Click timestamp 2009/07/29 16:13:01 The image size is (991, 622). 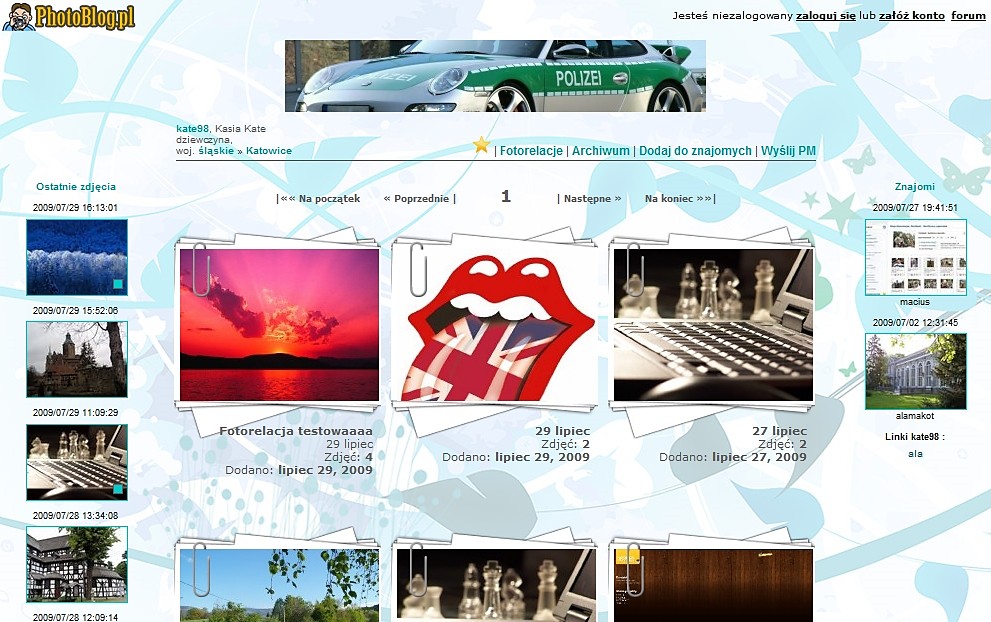pos(75,207)
